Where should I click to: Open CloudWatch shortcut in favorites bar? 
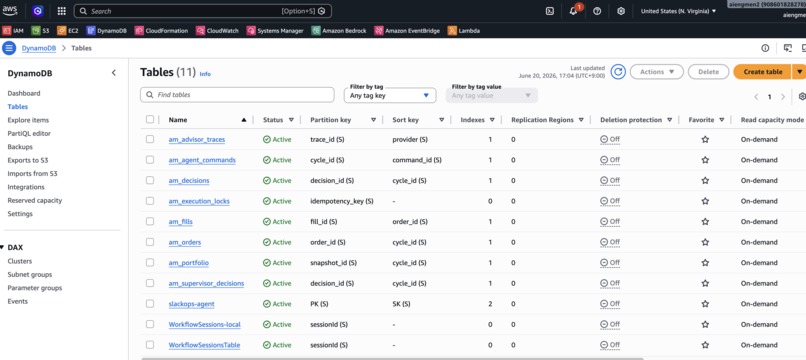click(217, 31)
